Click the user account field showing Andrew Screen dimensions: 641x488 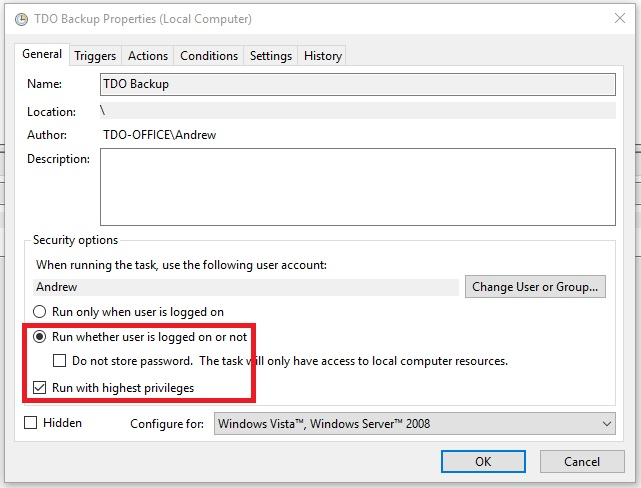pyautogui.click(x=245, y=287)
